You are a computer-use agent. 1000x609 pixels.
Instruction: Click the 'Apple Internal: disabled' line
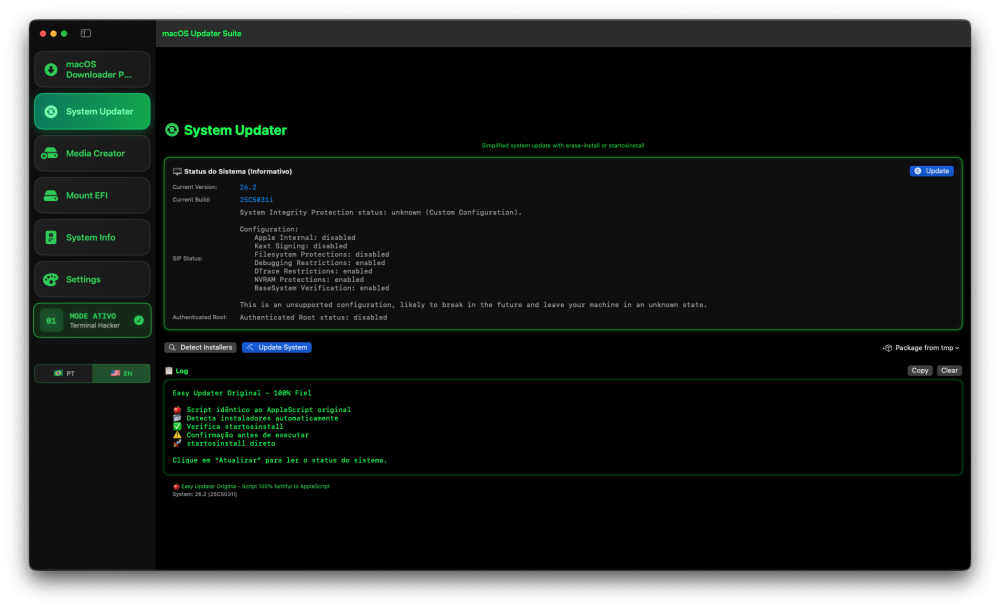[305, 238]
